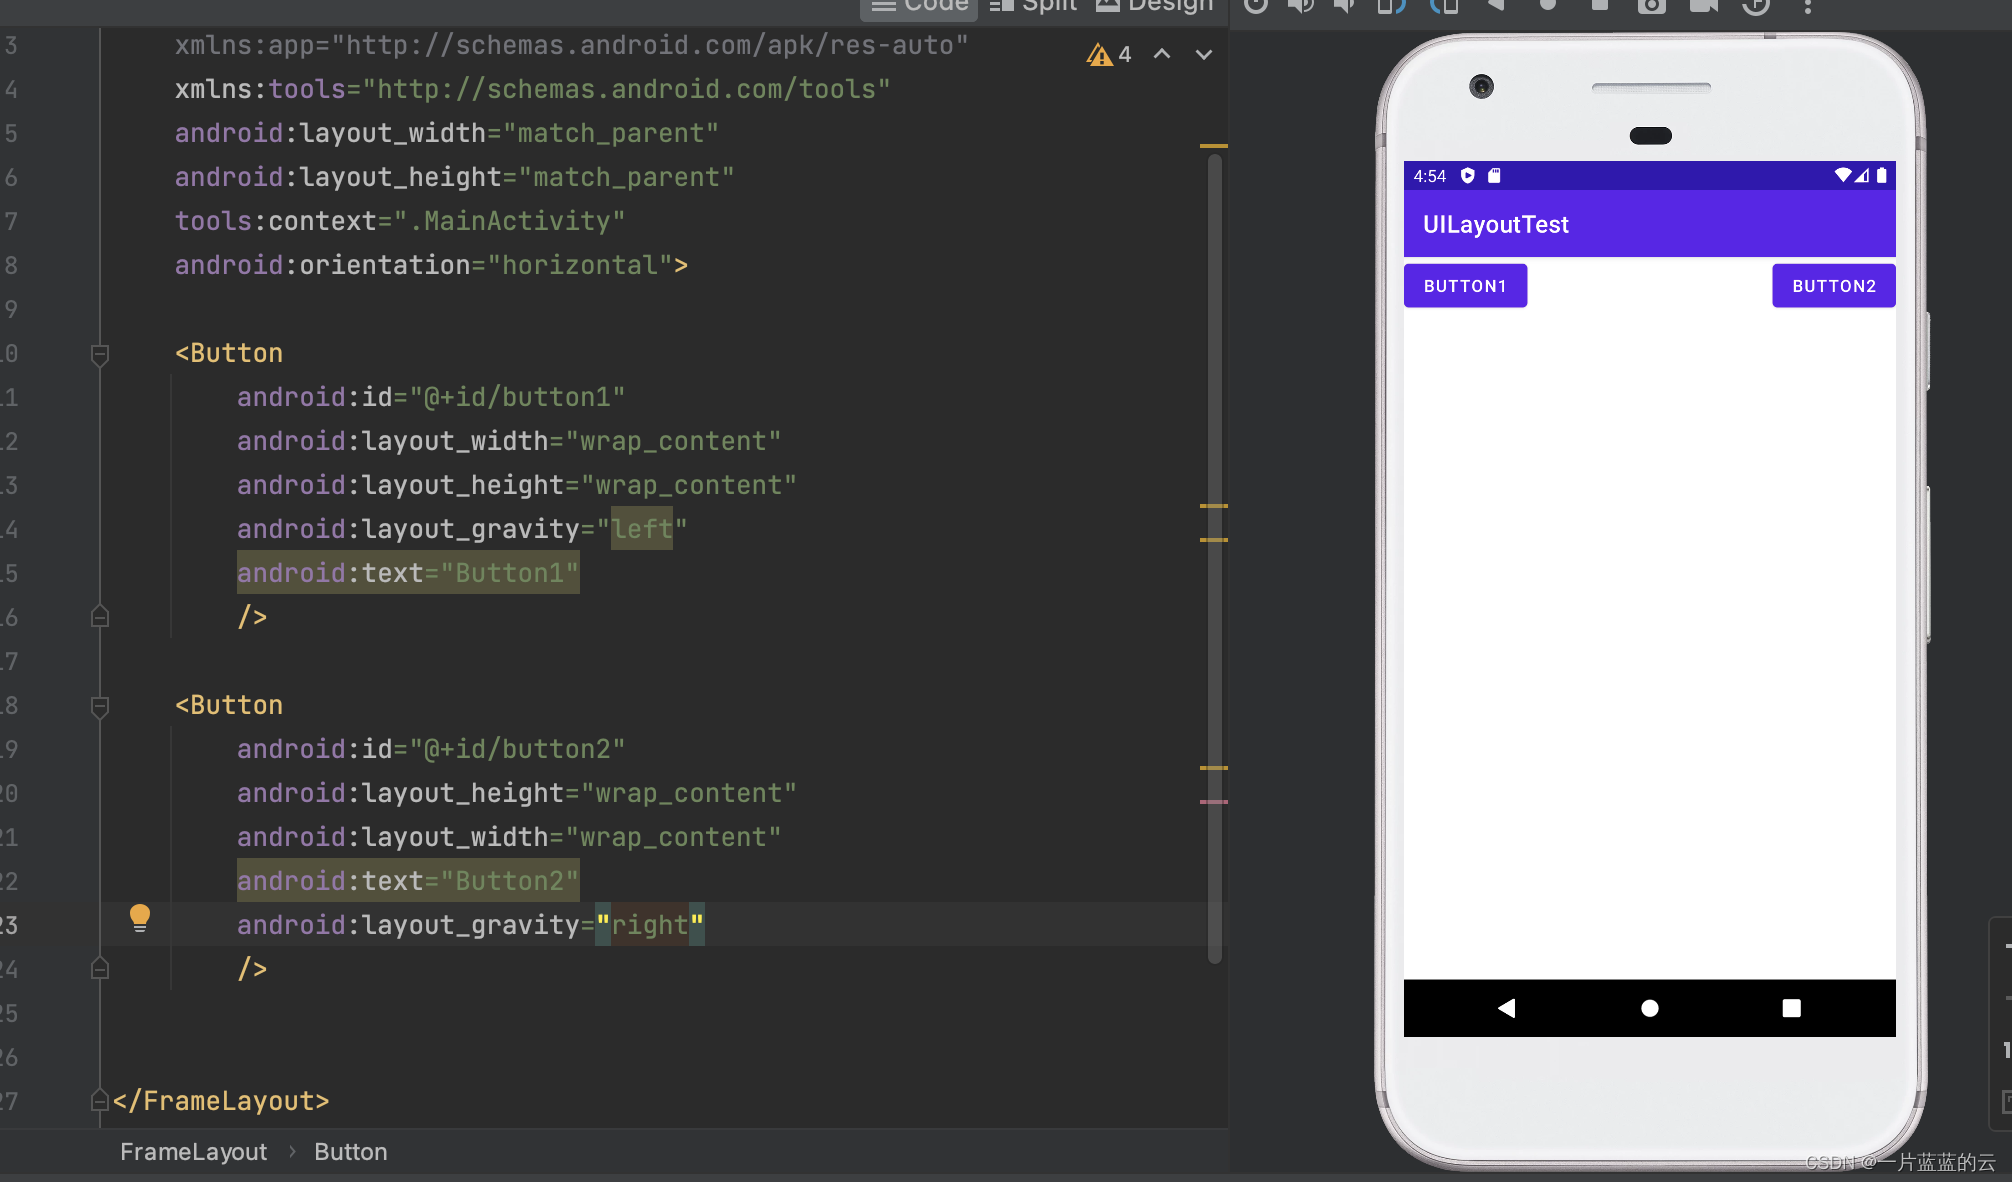Click the emulator power button icon
Image resolution: width=2012 pixels, height=1182 pixels.
pos(1256,5)
